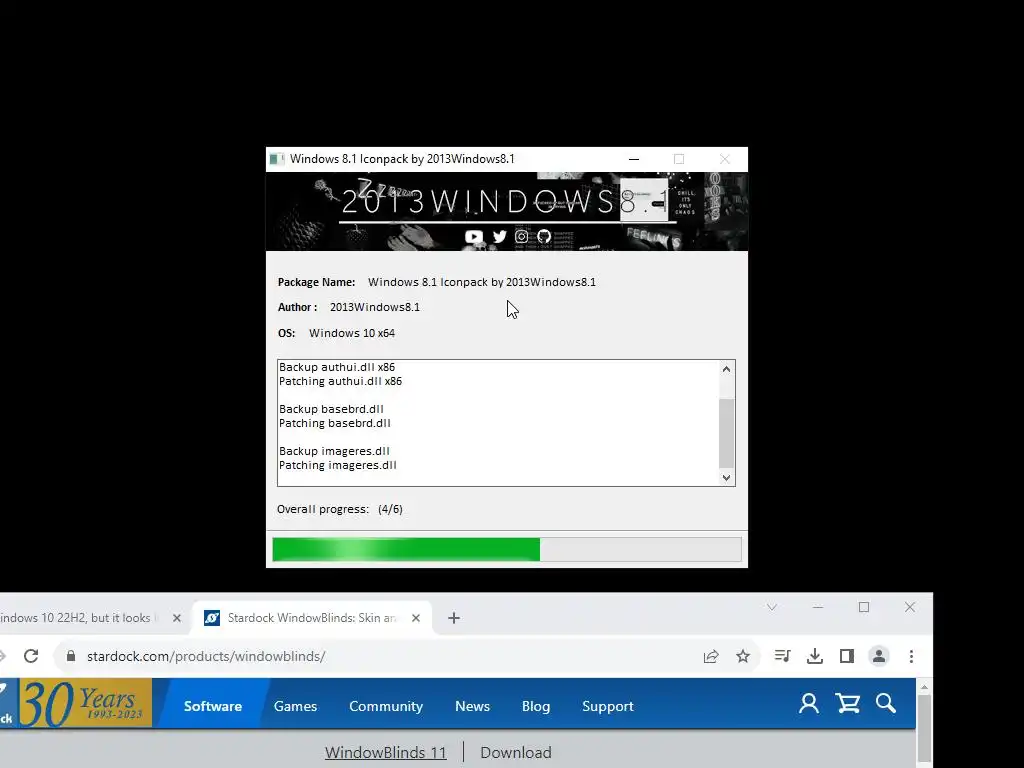Close the Stardock WindowBlinds tab
1024x768 pixels.
416,618
